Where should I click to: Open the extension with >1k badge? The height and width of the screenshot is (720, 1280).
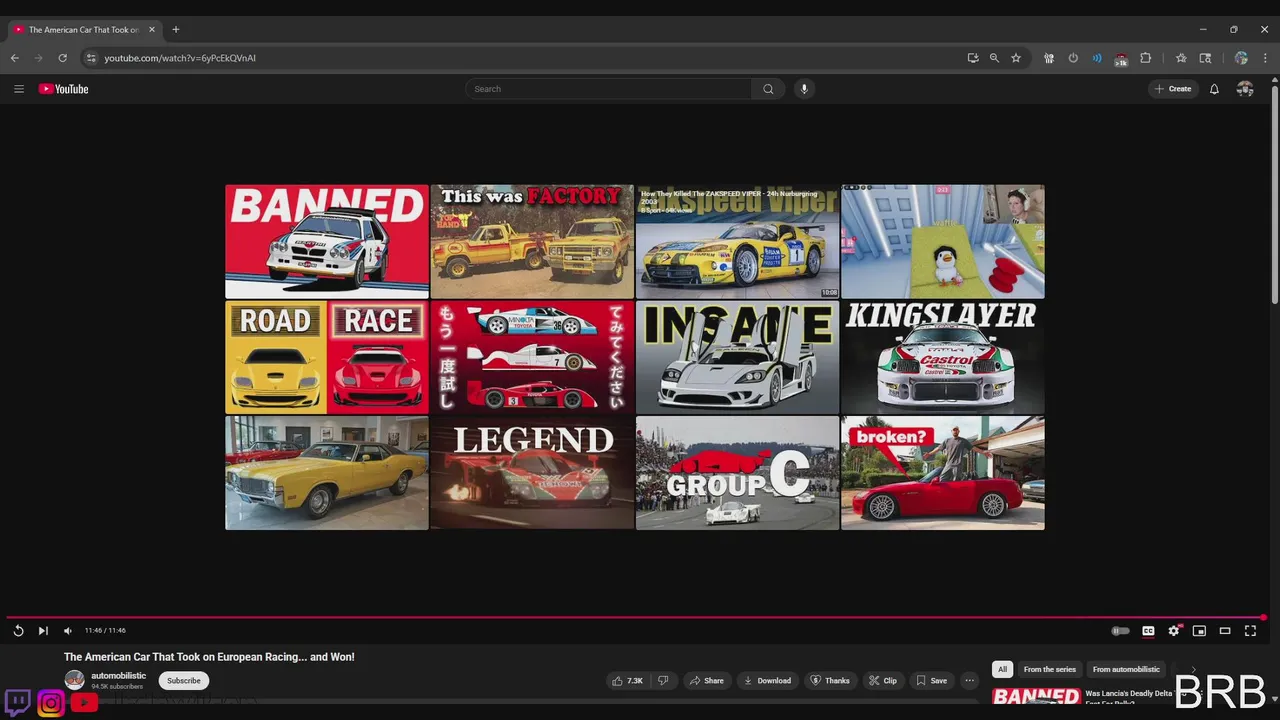click(1121, 59)
